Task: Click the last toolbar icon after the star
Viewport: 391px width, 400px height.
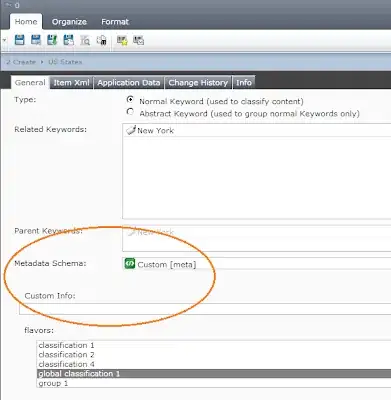Action: 138,41
